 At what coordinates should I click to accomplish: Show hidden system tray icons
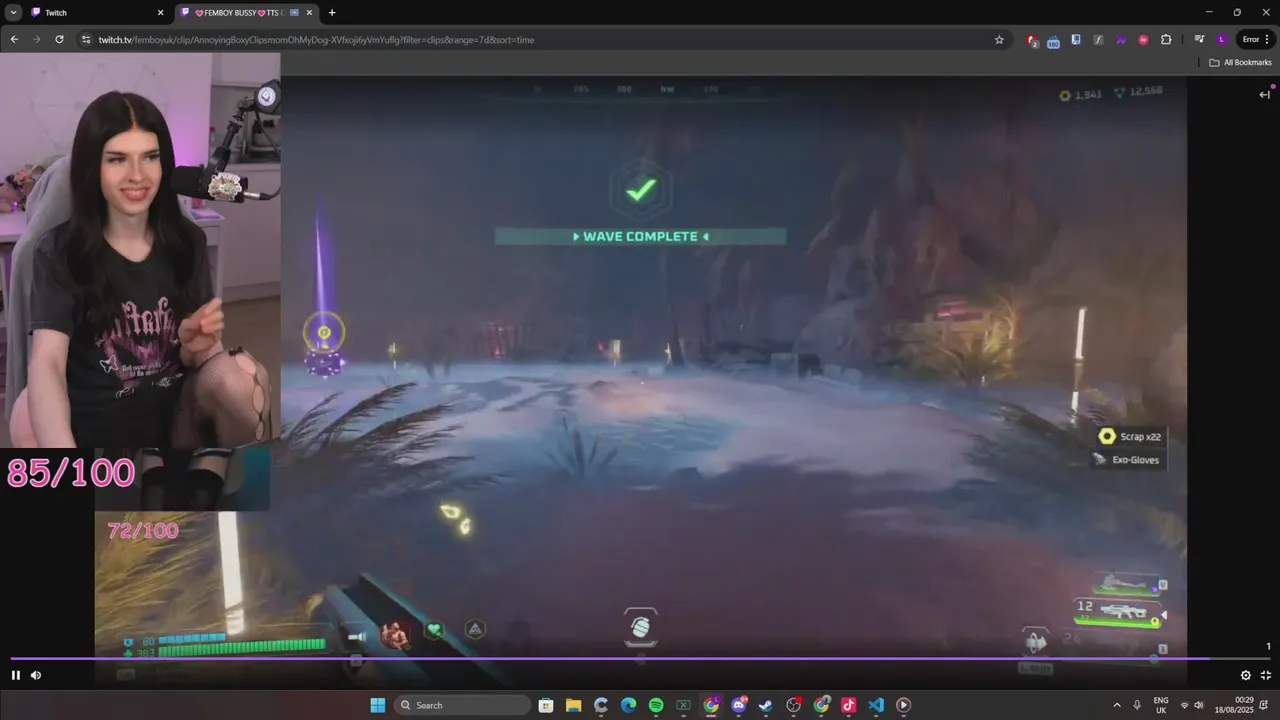pos(1117,705)
